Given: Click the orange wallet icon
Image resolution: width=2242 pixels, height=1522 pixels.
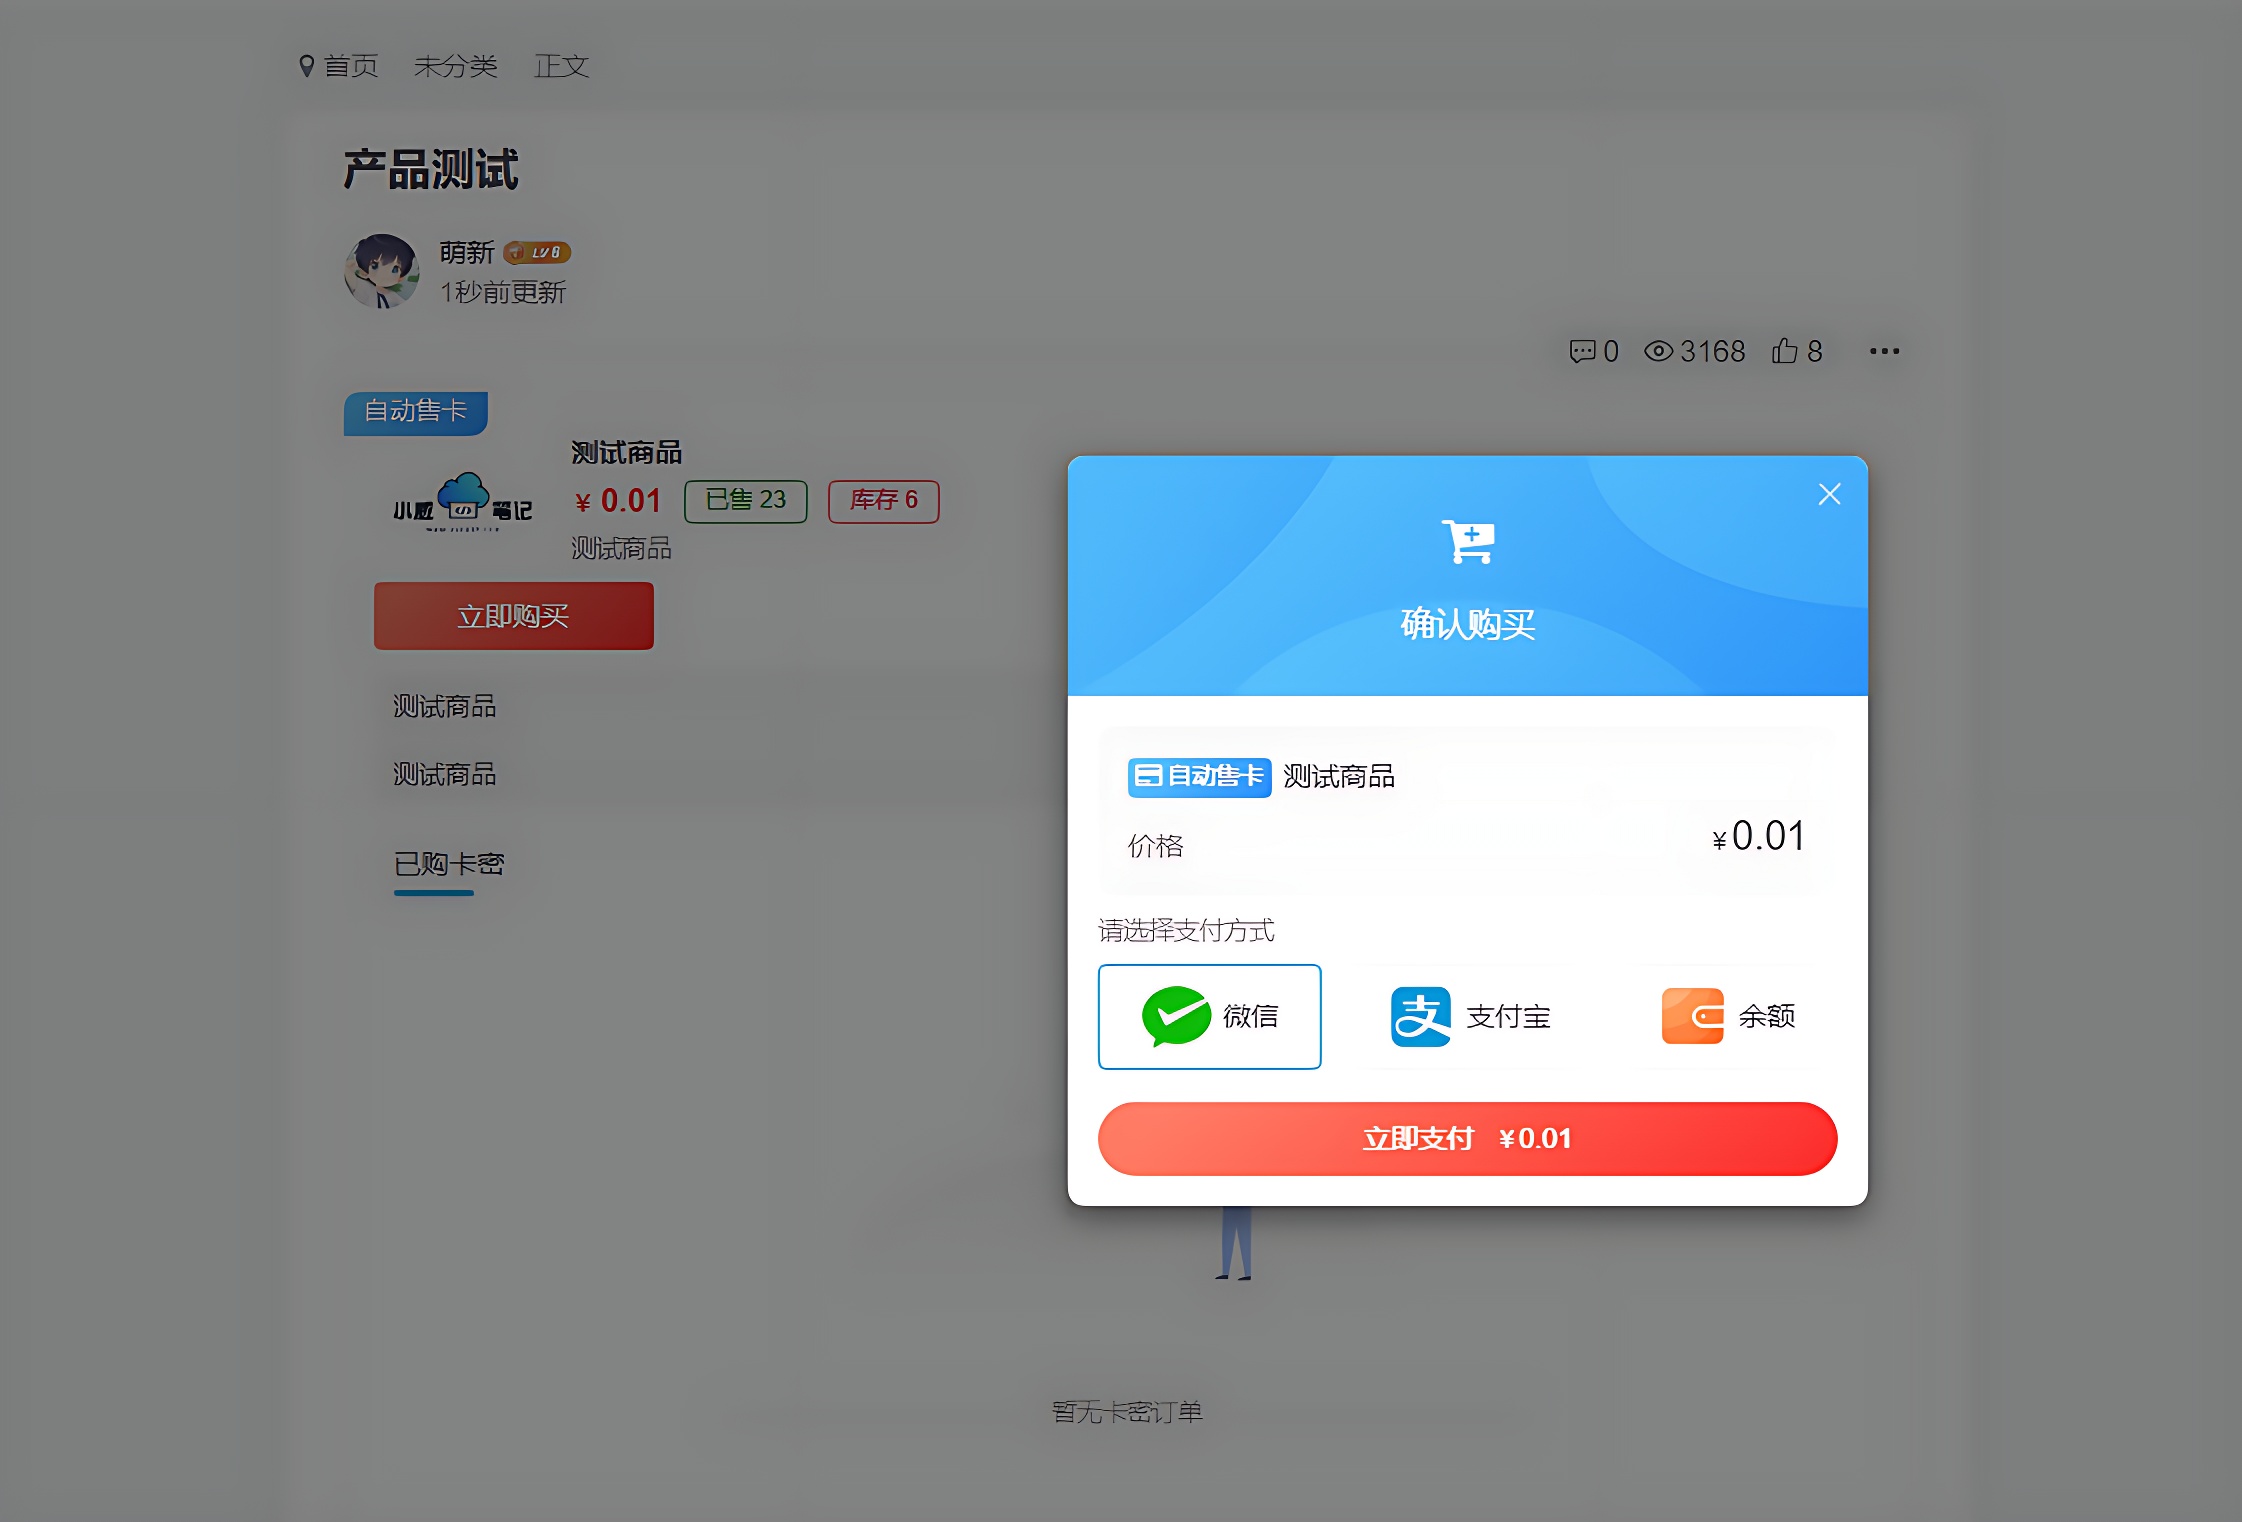Looking at the screenshot, I should click(1692, 1016).
